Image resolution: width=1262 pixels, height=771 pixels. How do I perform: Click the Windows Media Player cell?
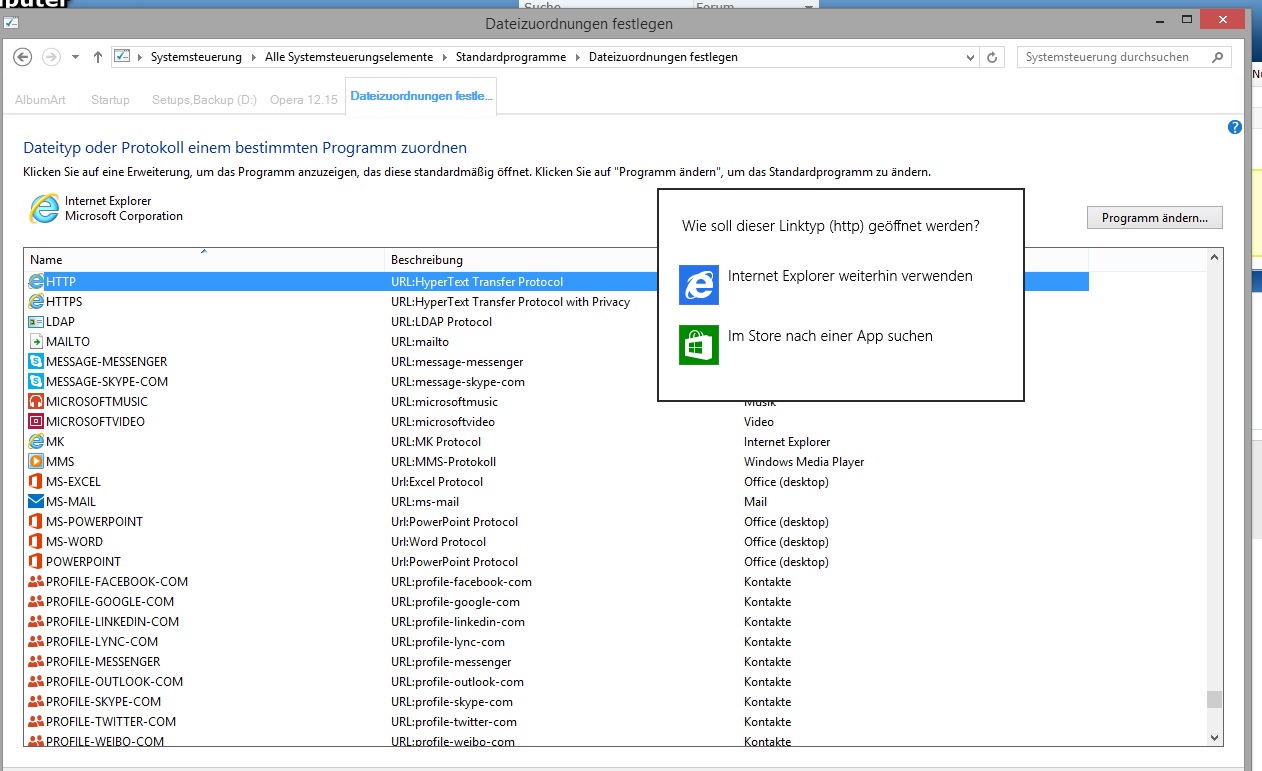click(804, 462)
